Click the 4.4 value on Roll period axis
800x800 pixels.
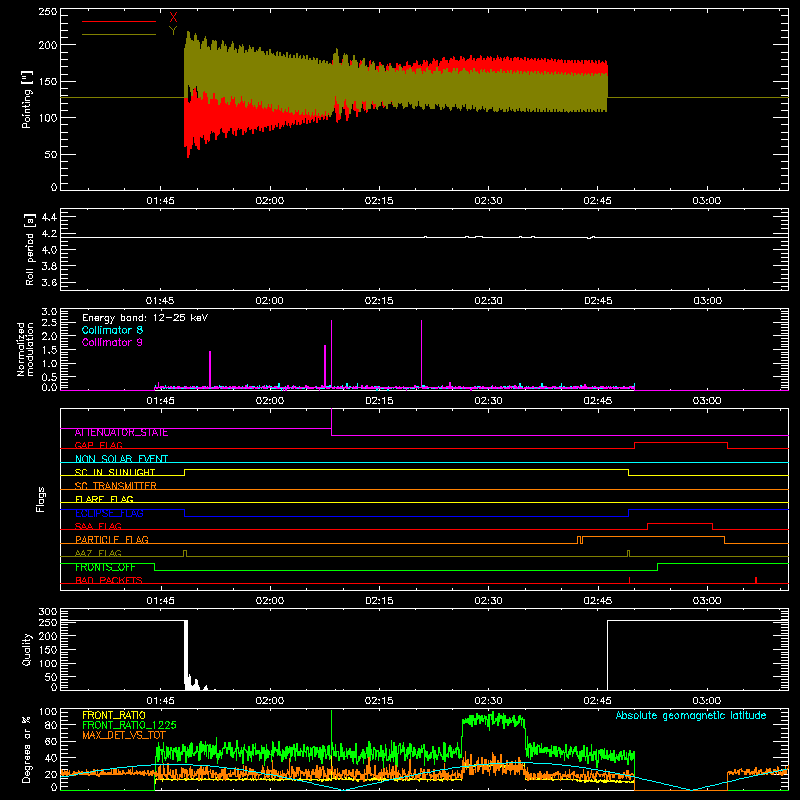49,217
